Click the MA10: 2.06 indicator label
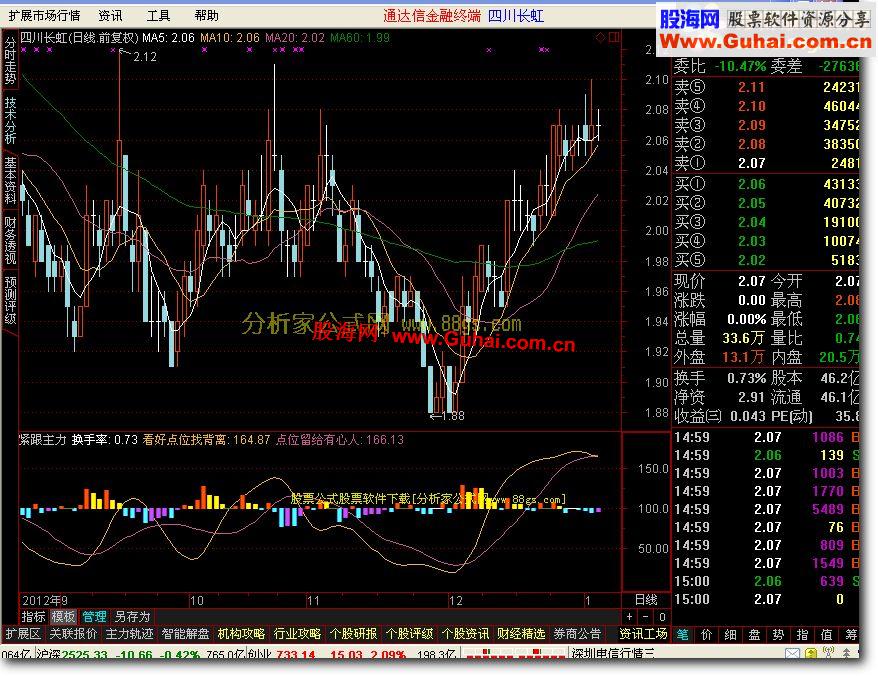Image resolution: width=878 pixels, height=676 pixels. [230, 38]
